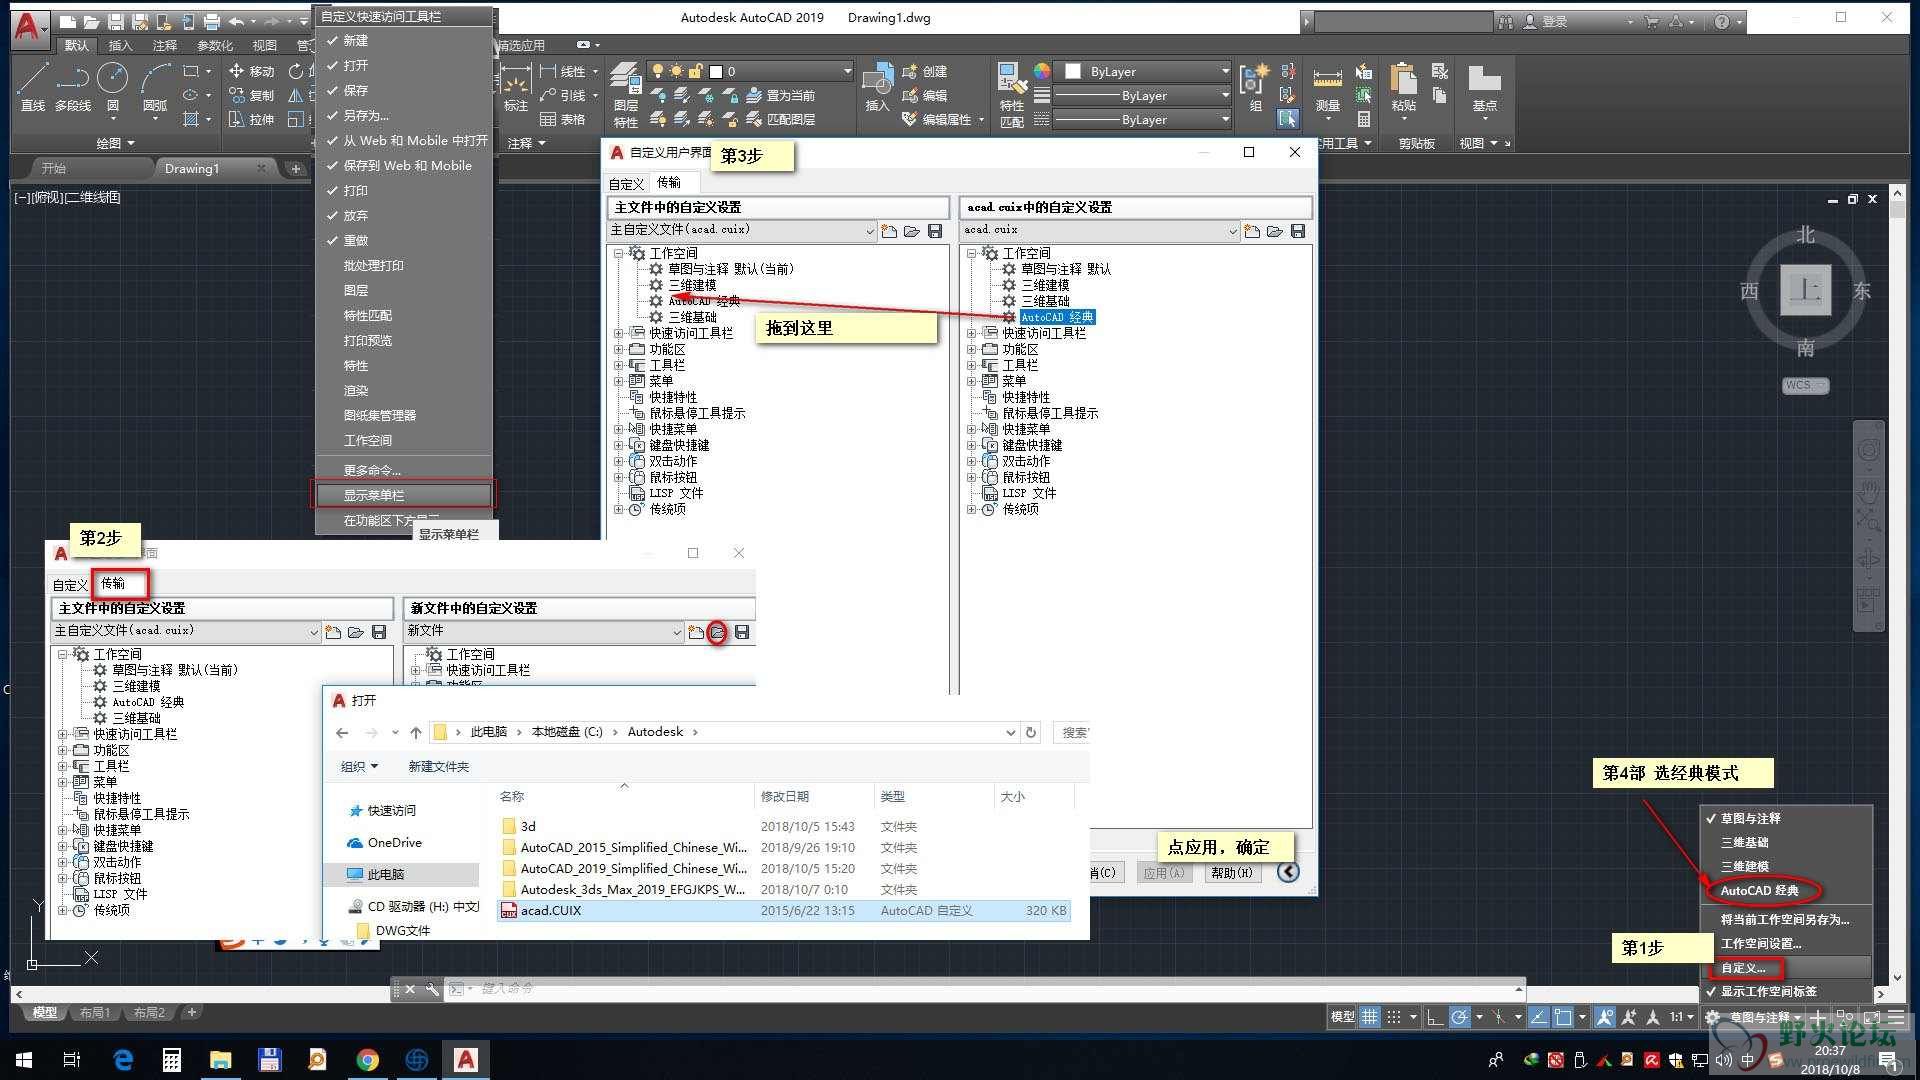Switch to the 插入 ribbon tab

click(120, 45)
